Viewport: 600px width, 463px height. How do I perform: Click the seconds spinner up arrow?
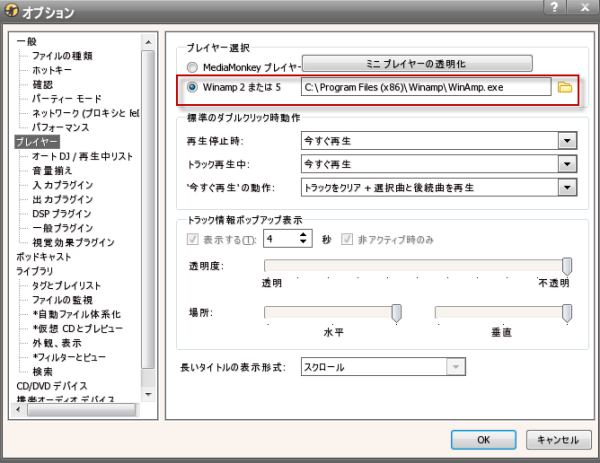[x=303, y=234]
